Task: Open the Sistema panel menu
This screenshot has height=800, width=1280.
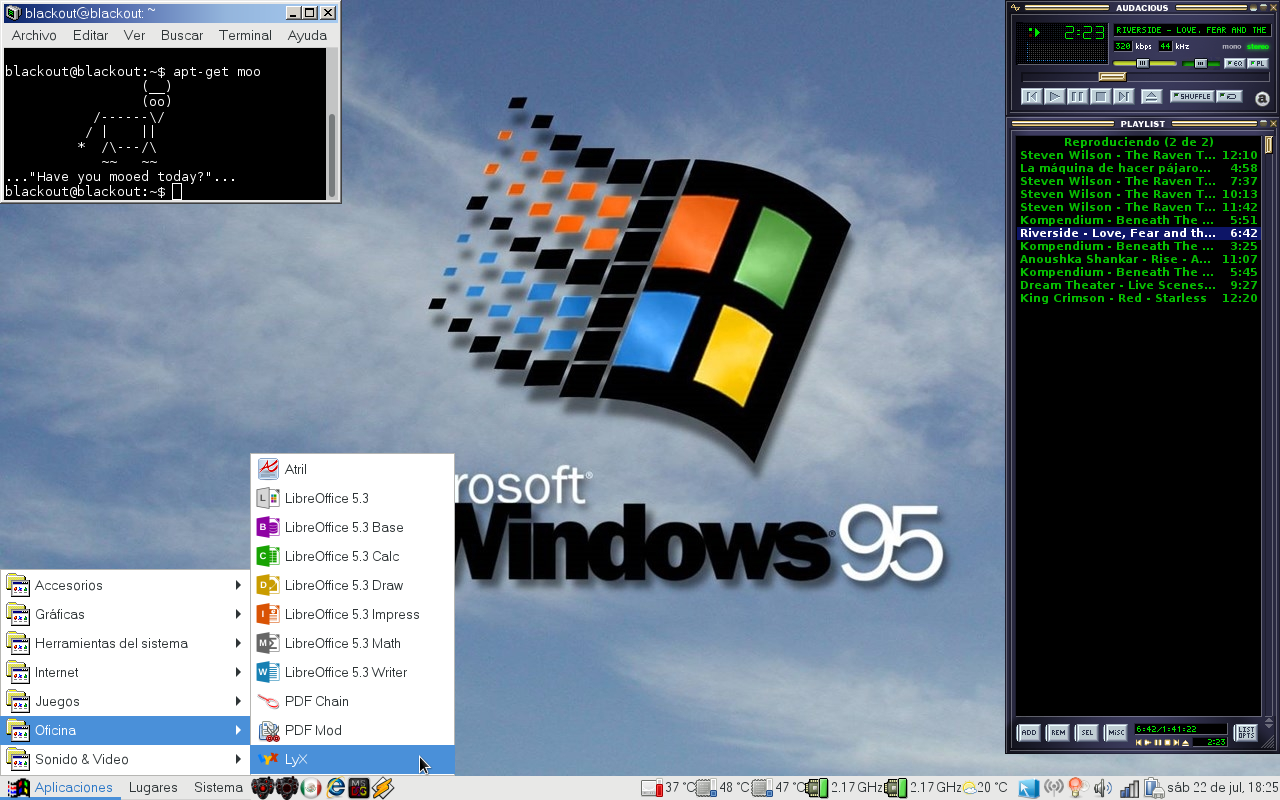Action: pyautogui.click(x=218, y=787)
